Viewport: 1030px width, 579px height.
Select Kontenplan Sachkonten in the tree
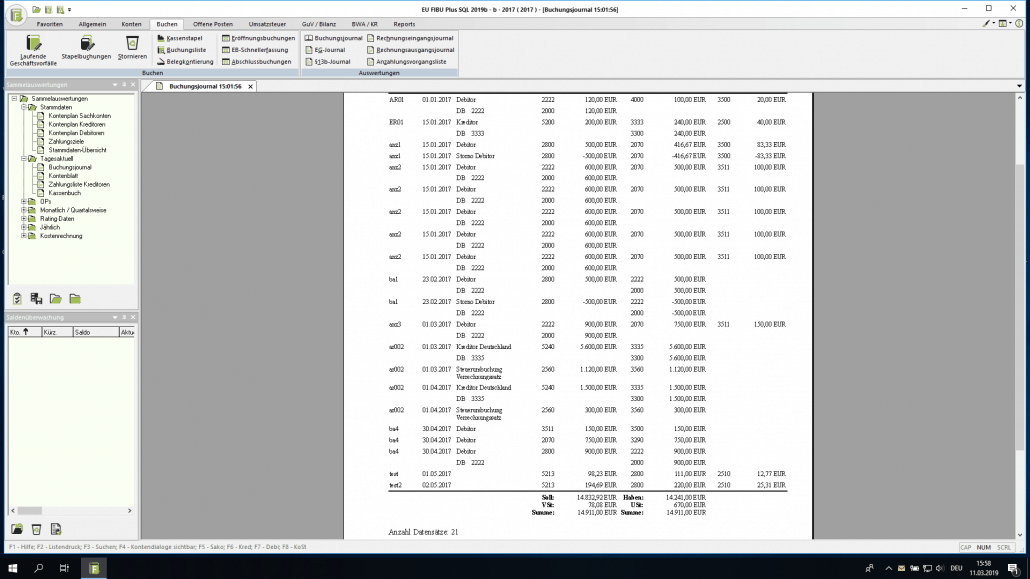tap(79, 116)
